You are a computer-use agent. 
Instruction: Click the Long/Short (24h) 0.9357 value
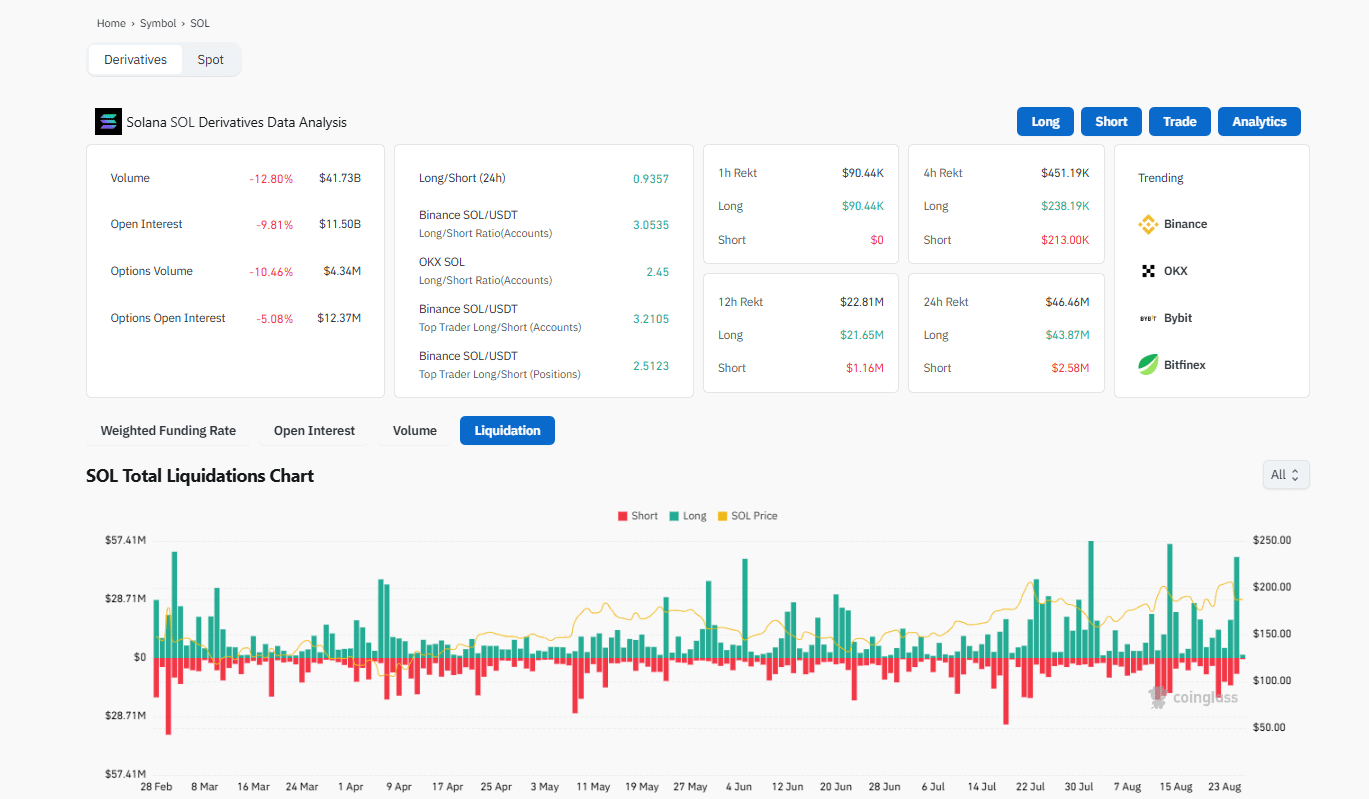[651, 179]
